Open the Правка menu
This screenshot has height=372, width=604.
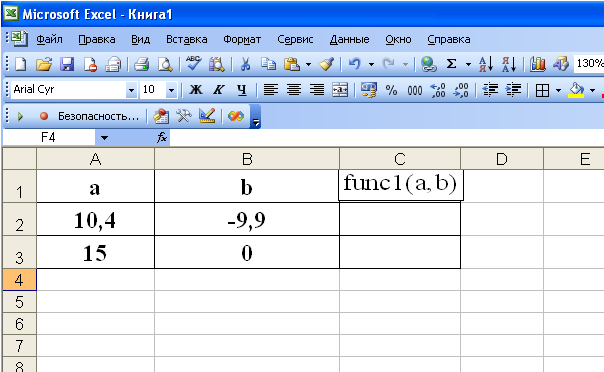click(x=97, y=39)
